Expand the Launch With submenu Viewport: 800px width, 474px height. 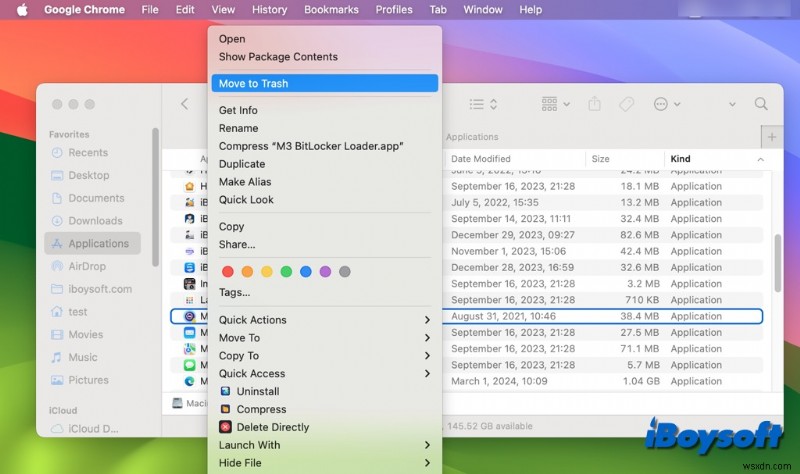click(324, 445)
